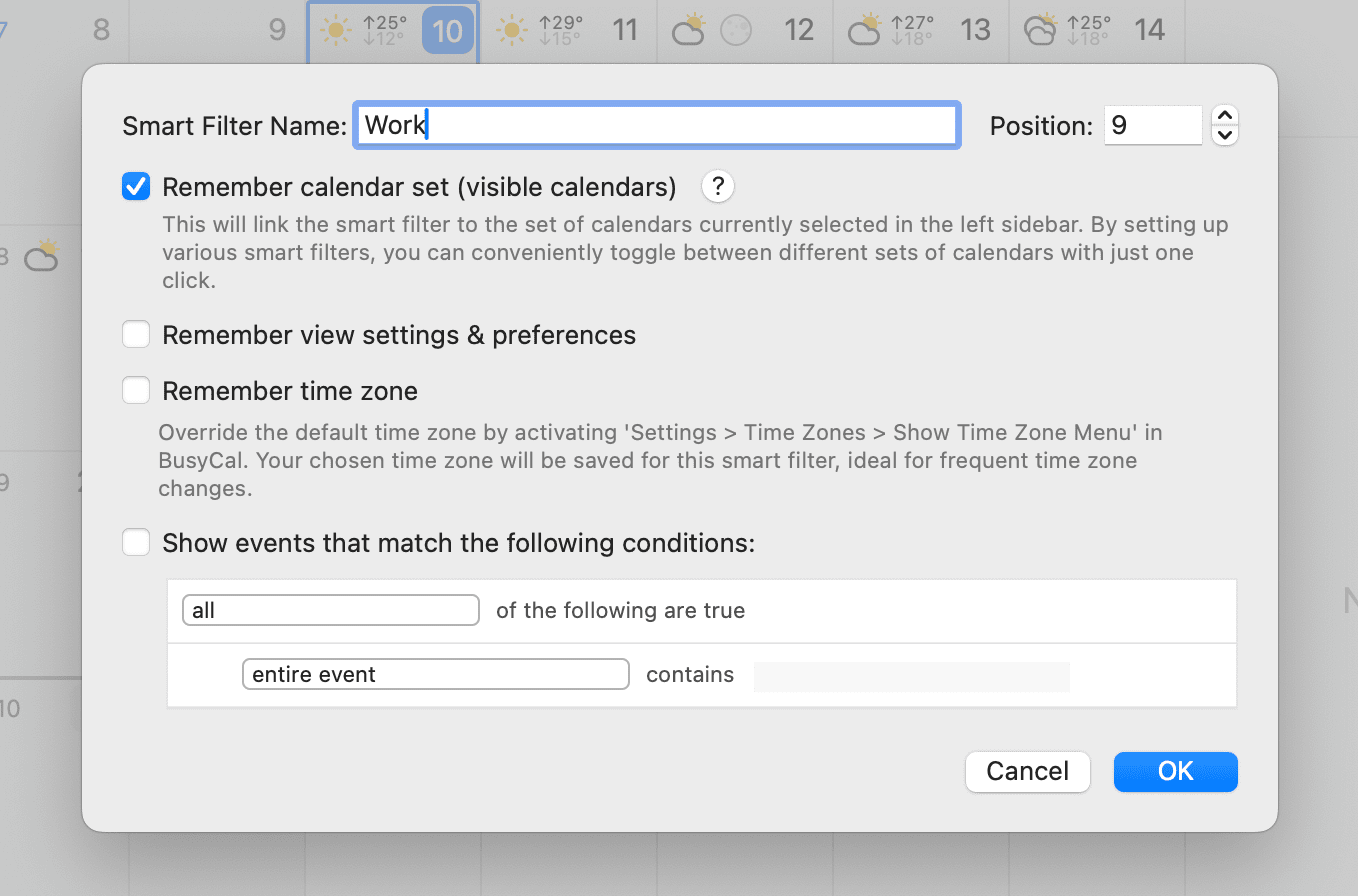Click the partly cloudy icon beside day 12
Viewport: 1358px width, 896px height.
688,30
